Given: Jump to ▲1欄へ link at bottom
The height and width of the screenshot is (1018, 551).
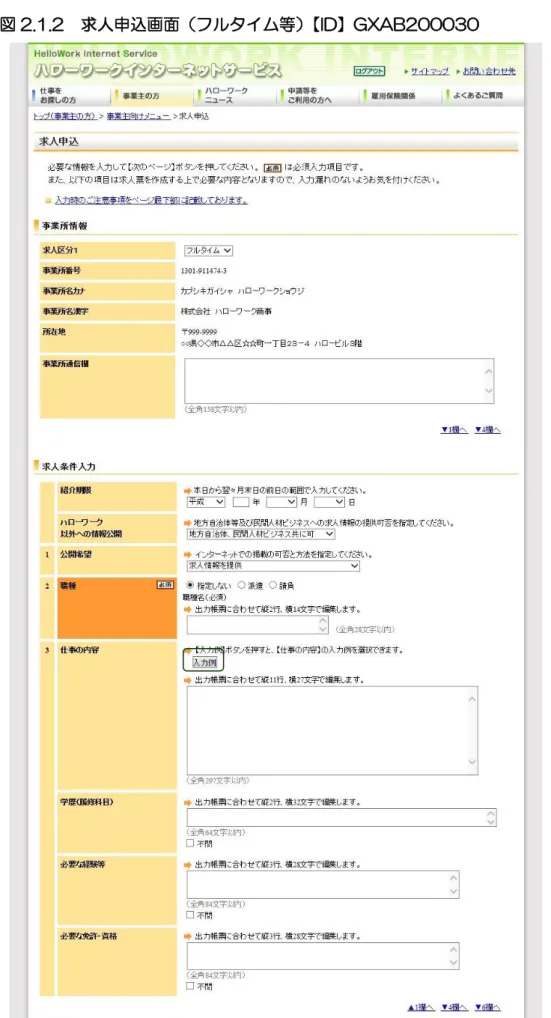Looking at the screenshot, I should click(x=421, y=1007).
